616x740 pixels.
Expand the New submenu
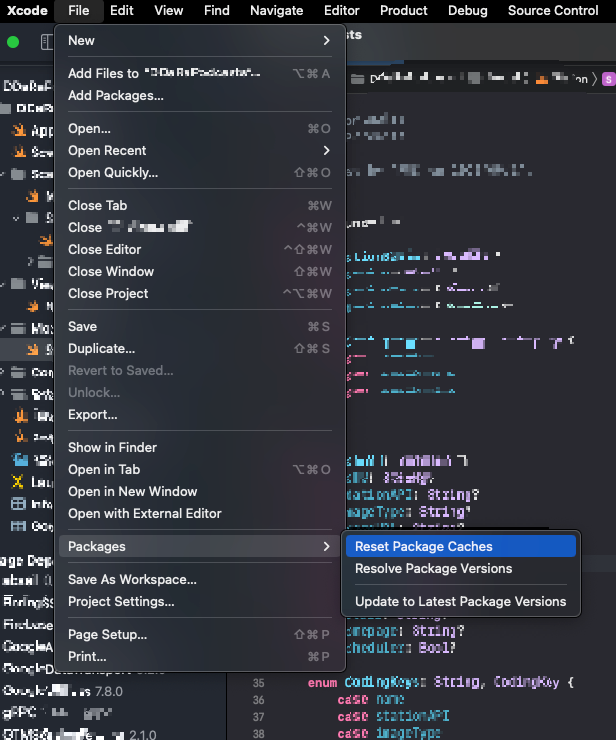tap(200, 41)
